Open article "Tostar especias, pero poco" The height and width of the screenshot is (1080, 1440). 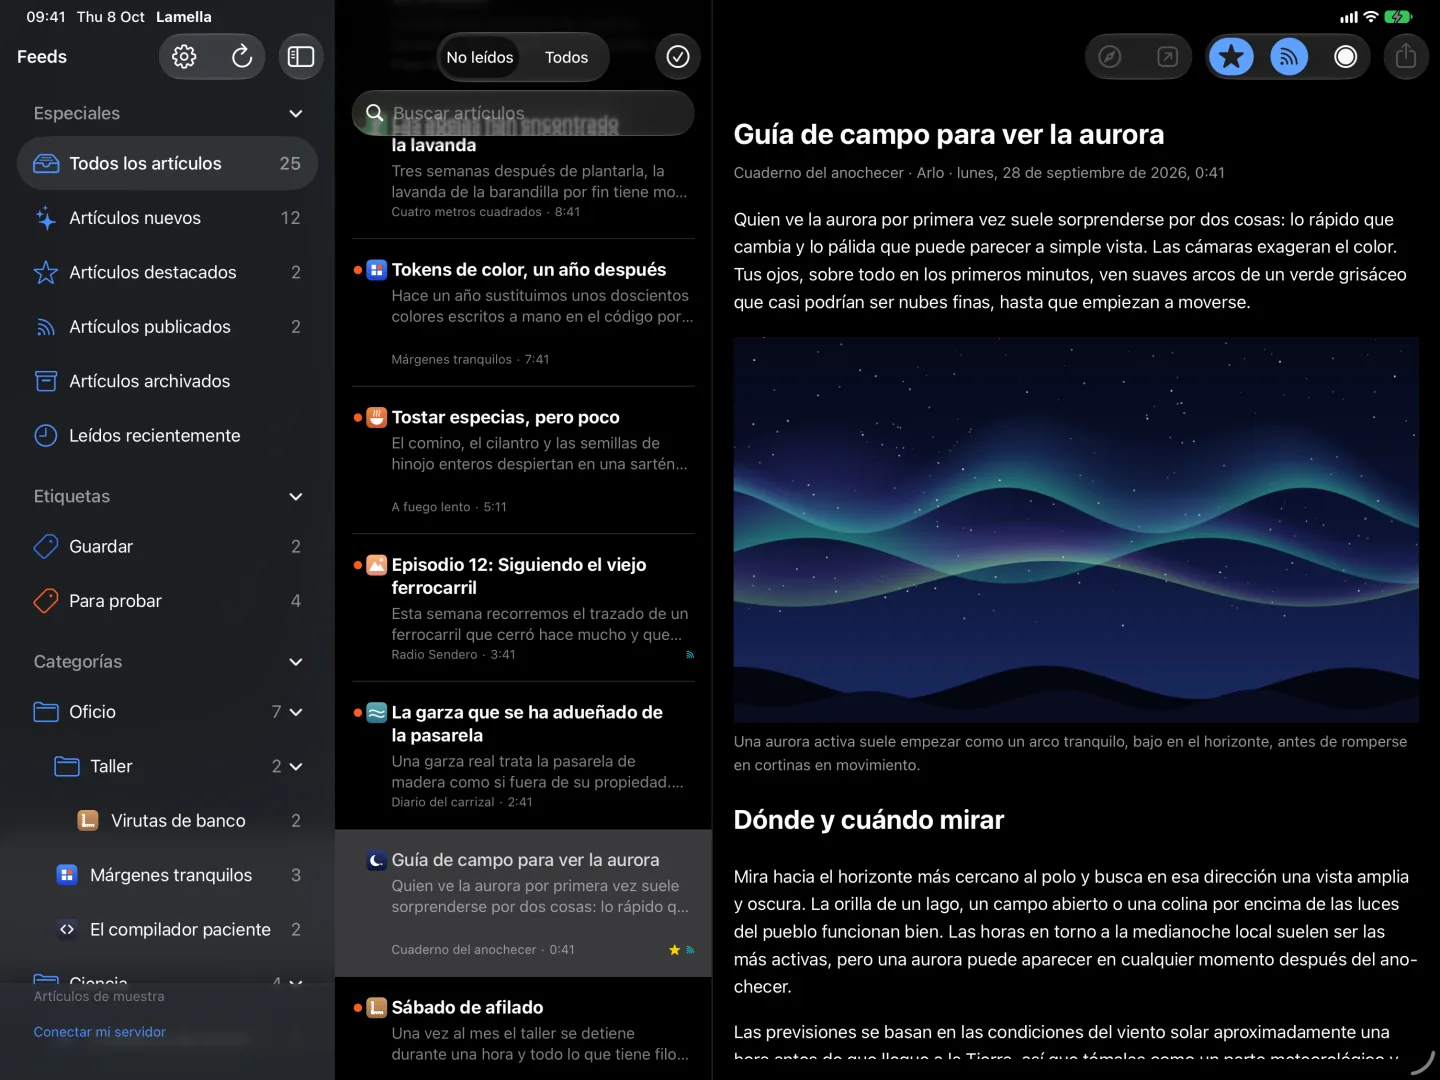coord(523,460)
